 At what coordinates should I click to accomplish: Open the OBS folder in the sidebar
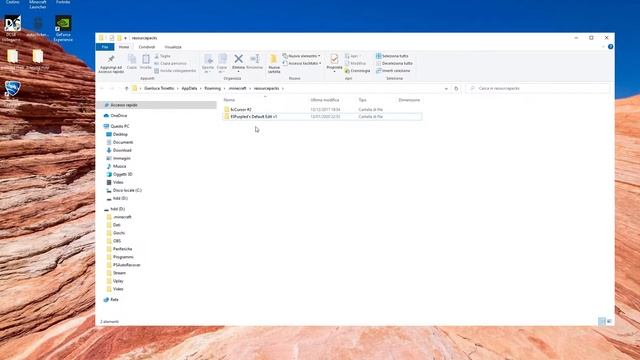[x=117, y=241]
